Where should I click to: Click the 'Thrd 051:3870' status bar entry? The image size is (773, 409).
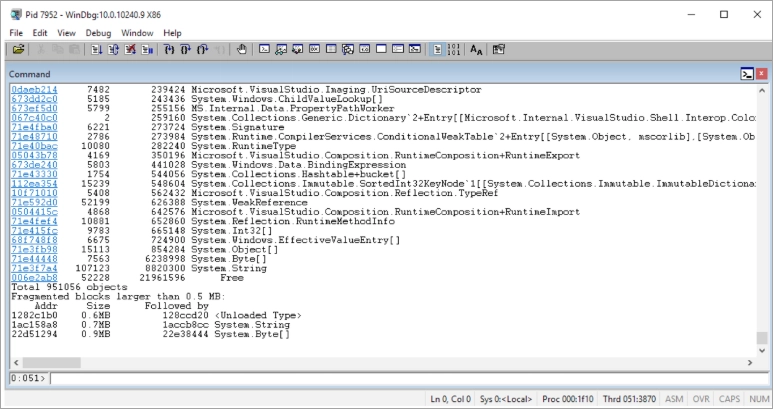click(x=630, y=399)
